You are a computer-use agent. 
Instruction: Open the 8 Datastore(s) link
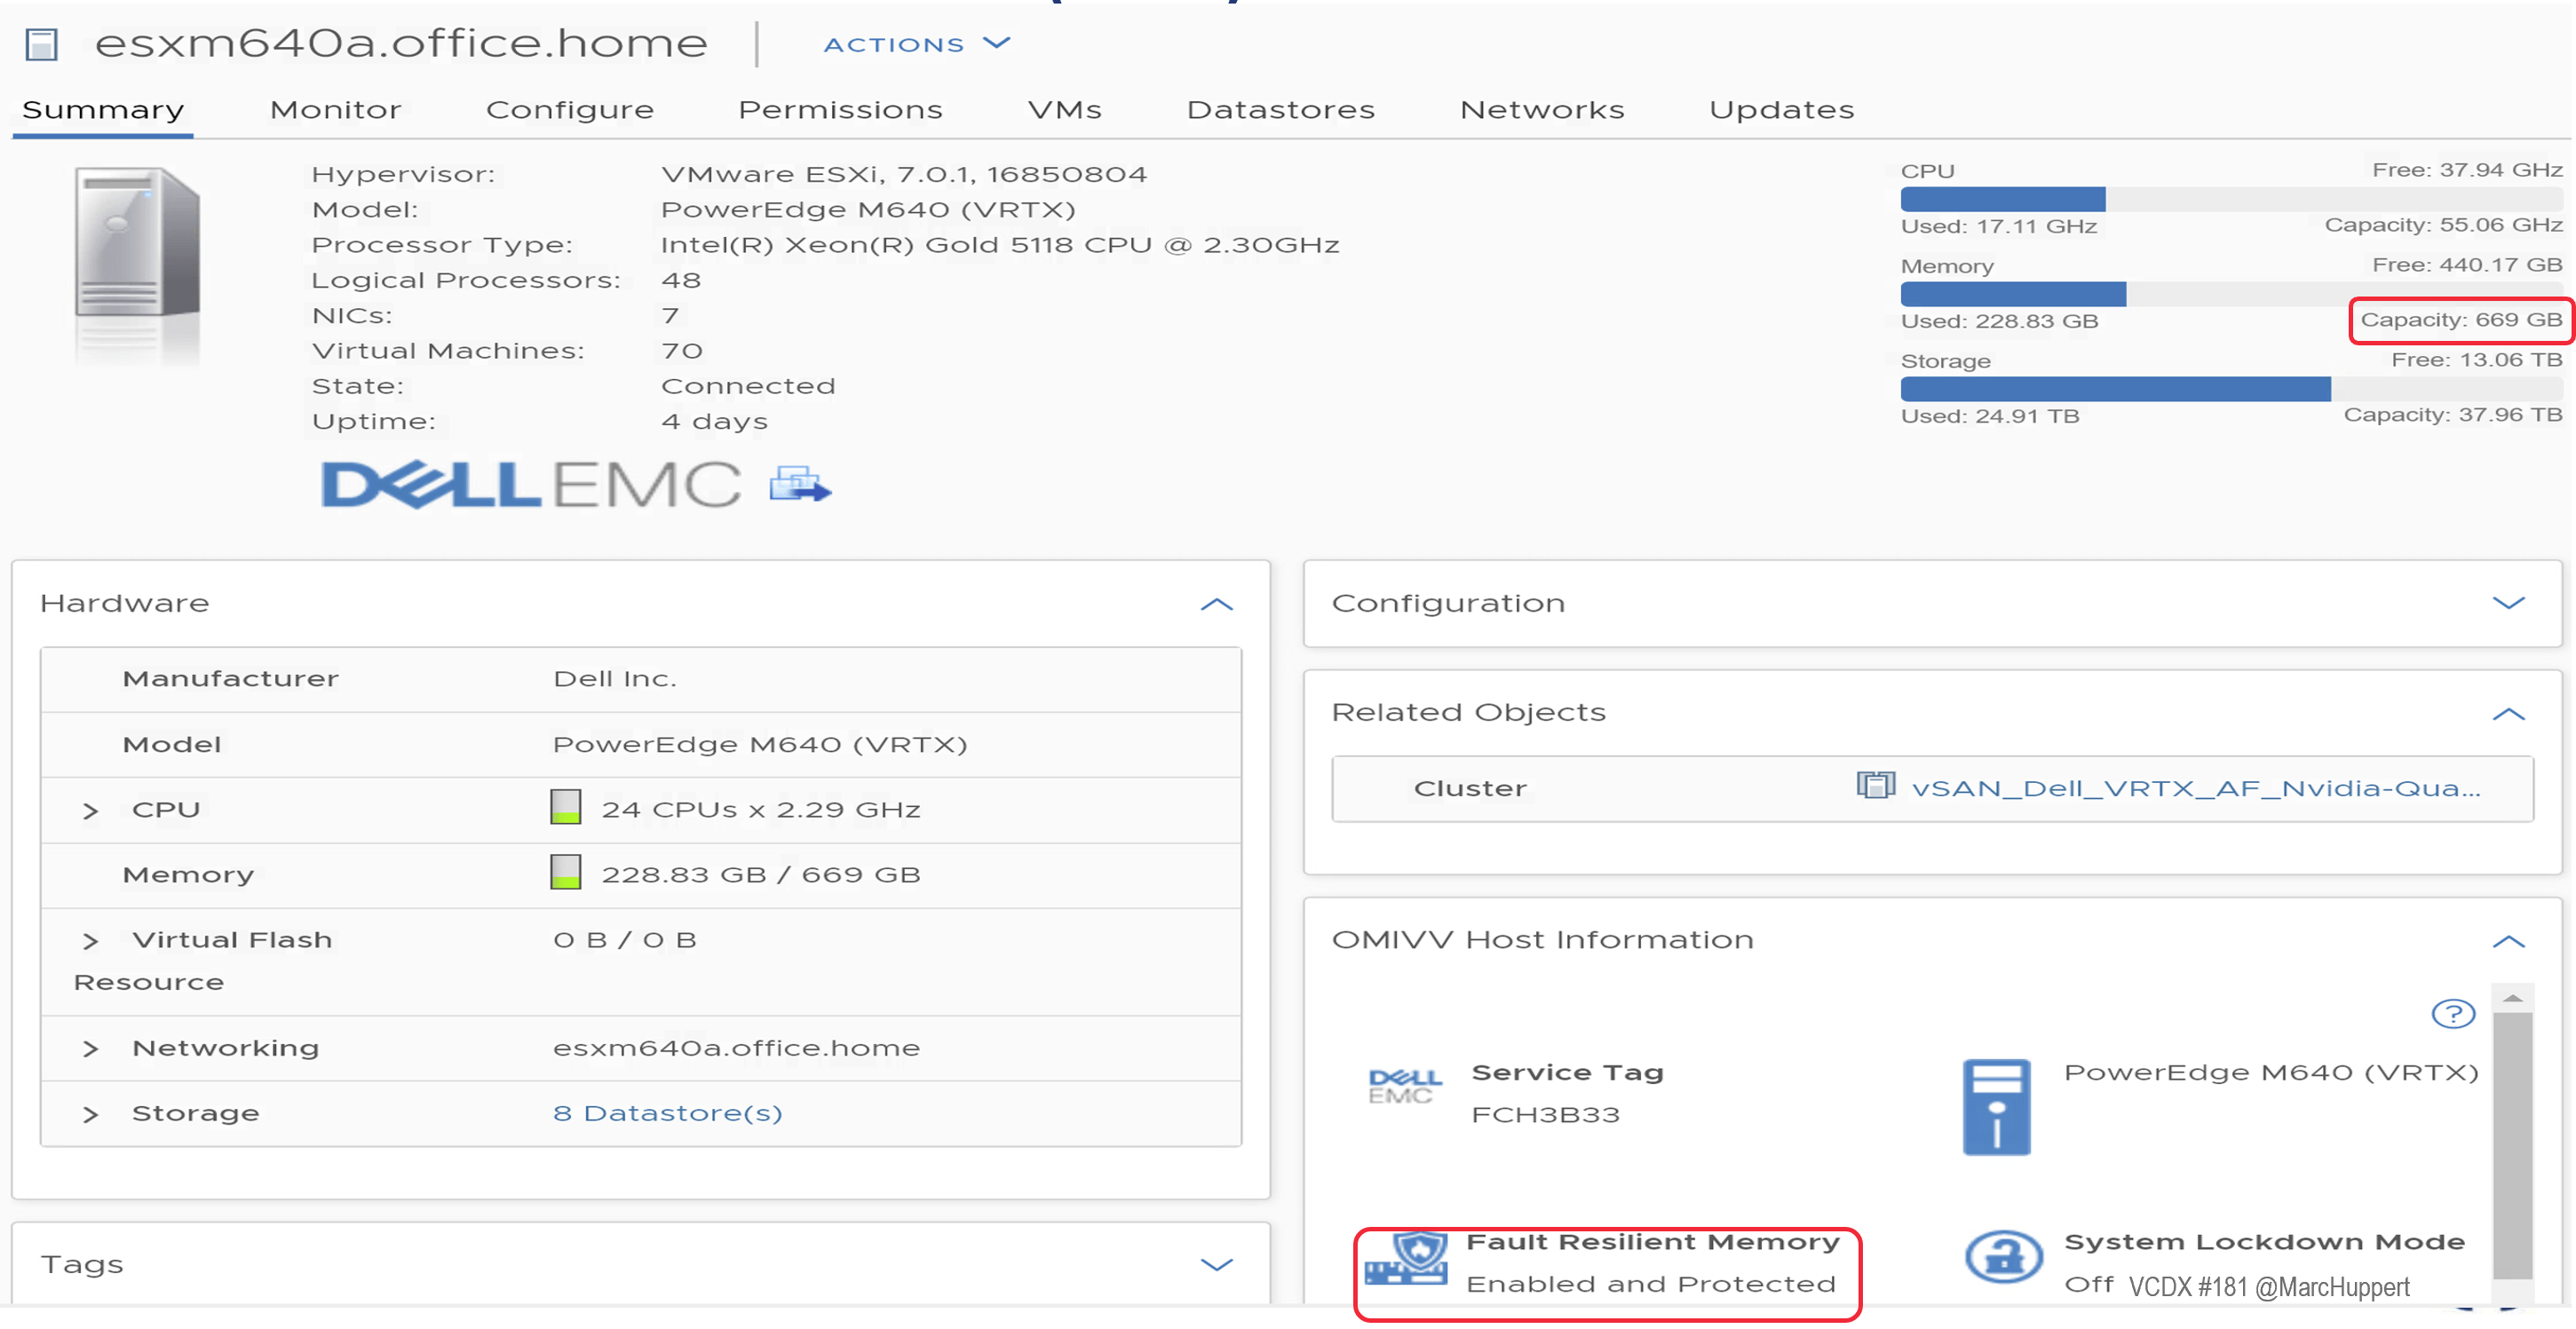coord(667,1113)
